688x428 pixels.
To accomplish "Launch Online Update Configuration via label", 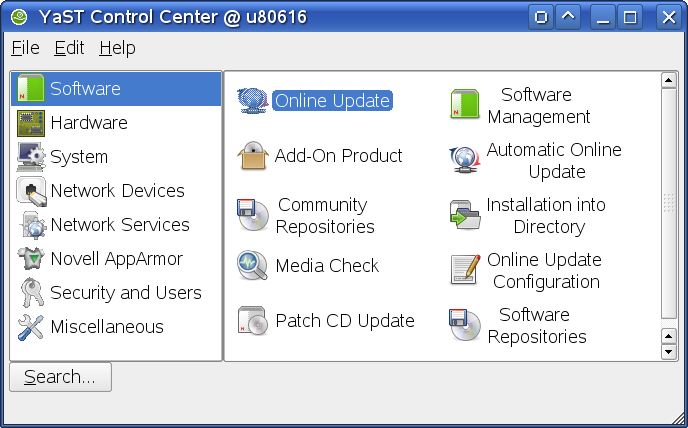I will point(545,271).
